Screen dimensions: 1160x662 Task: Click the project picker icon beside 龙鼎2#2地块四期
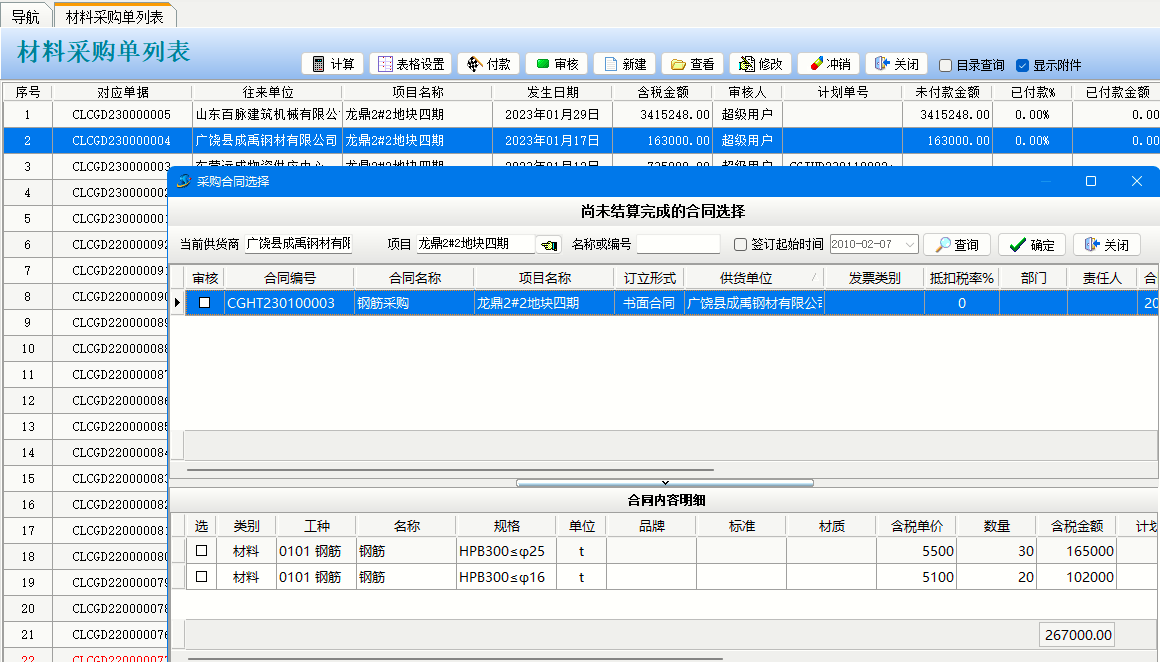(x=549, y=245)
